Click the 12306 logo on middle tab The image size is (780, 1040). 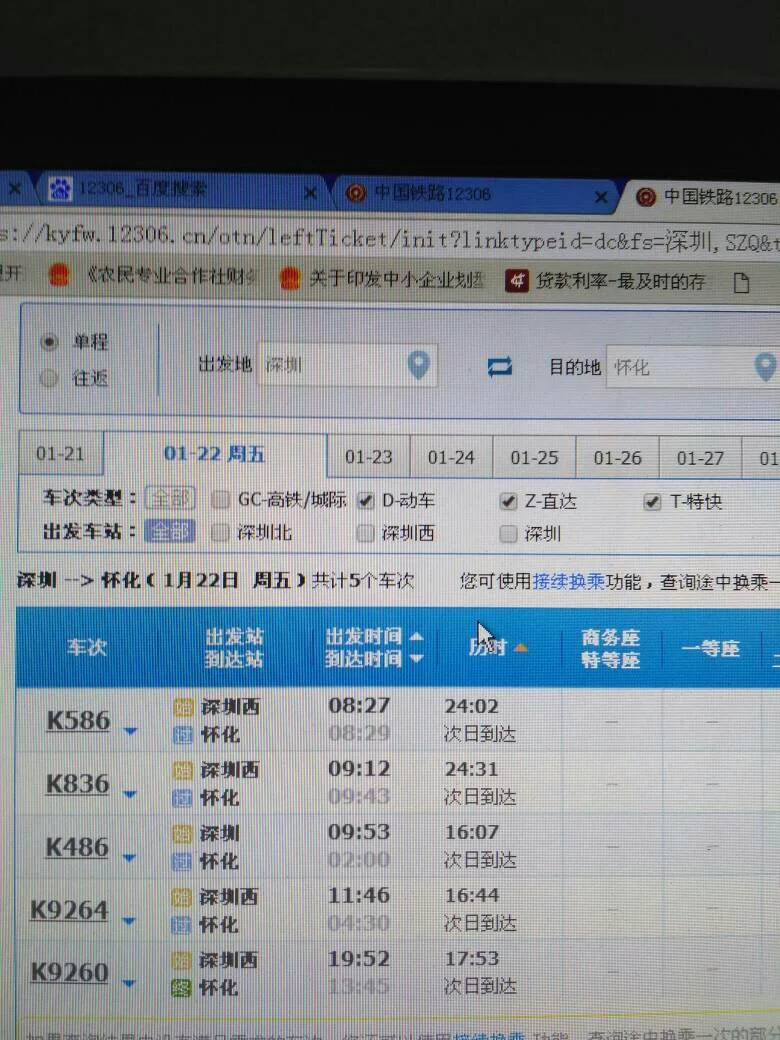point(356,193)
